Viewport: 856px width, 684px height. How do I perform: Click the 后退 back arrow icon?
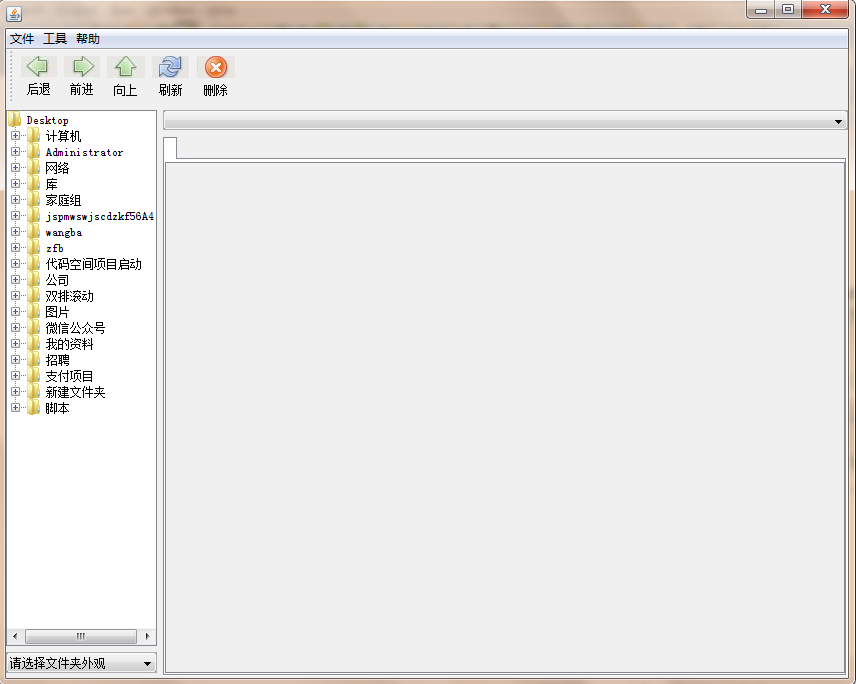point(38,67)
